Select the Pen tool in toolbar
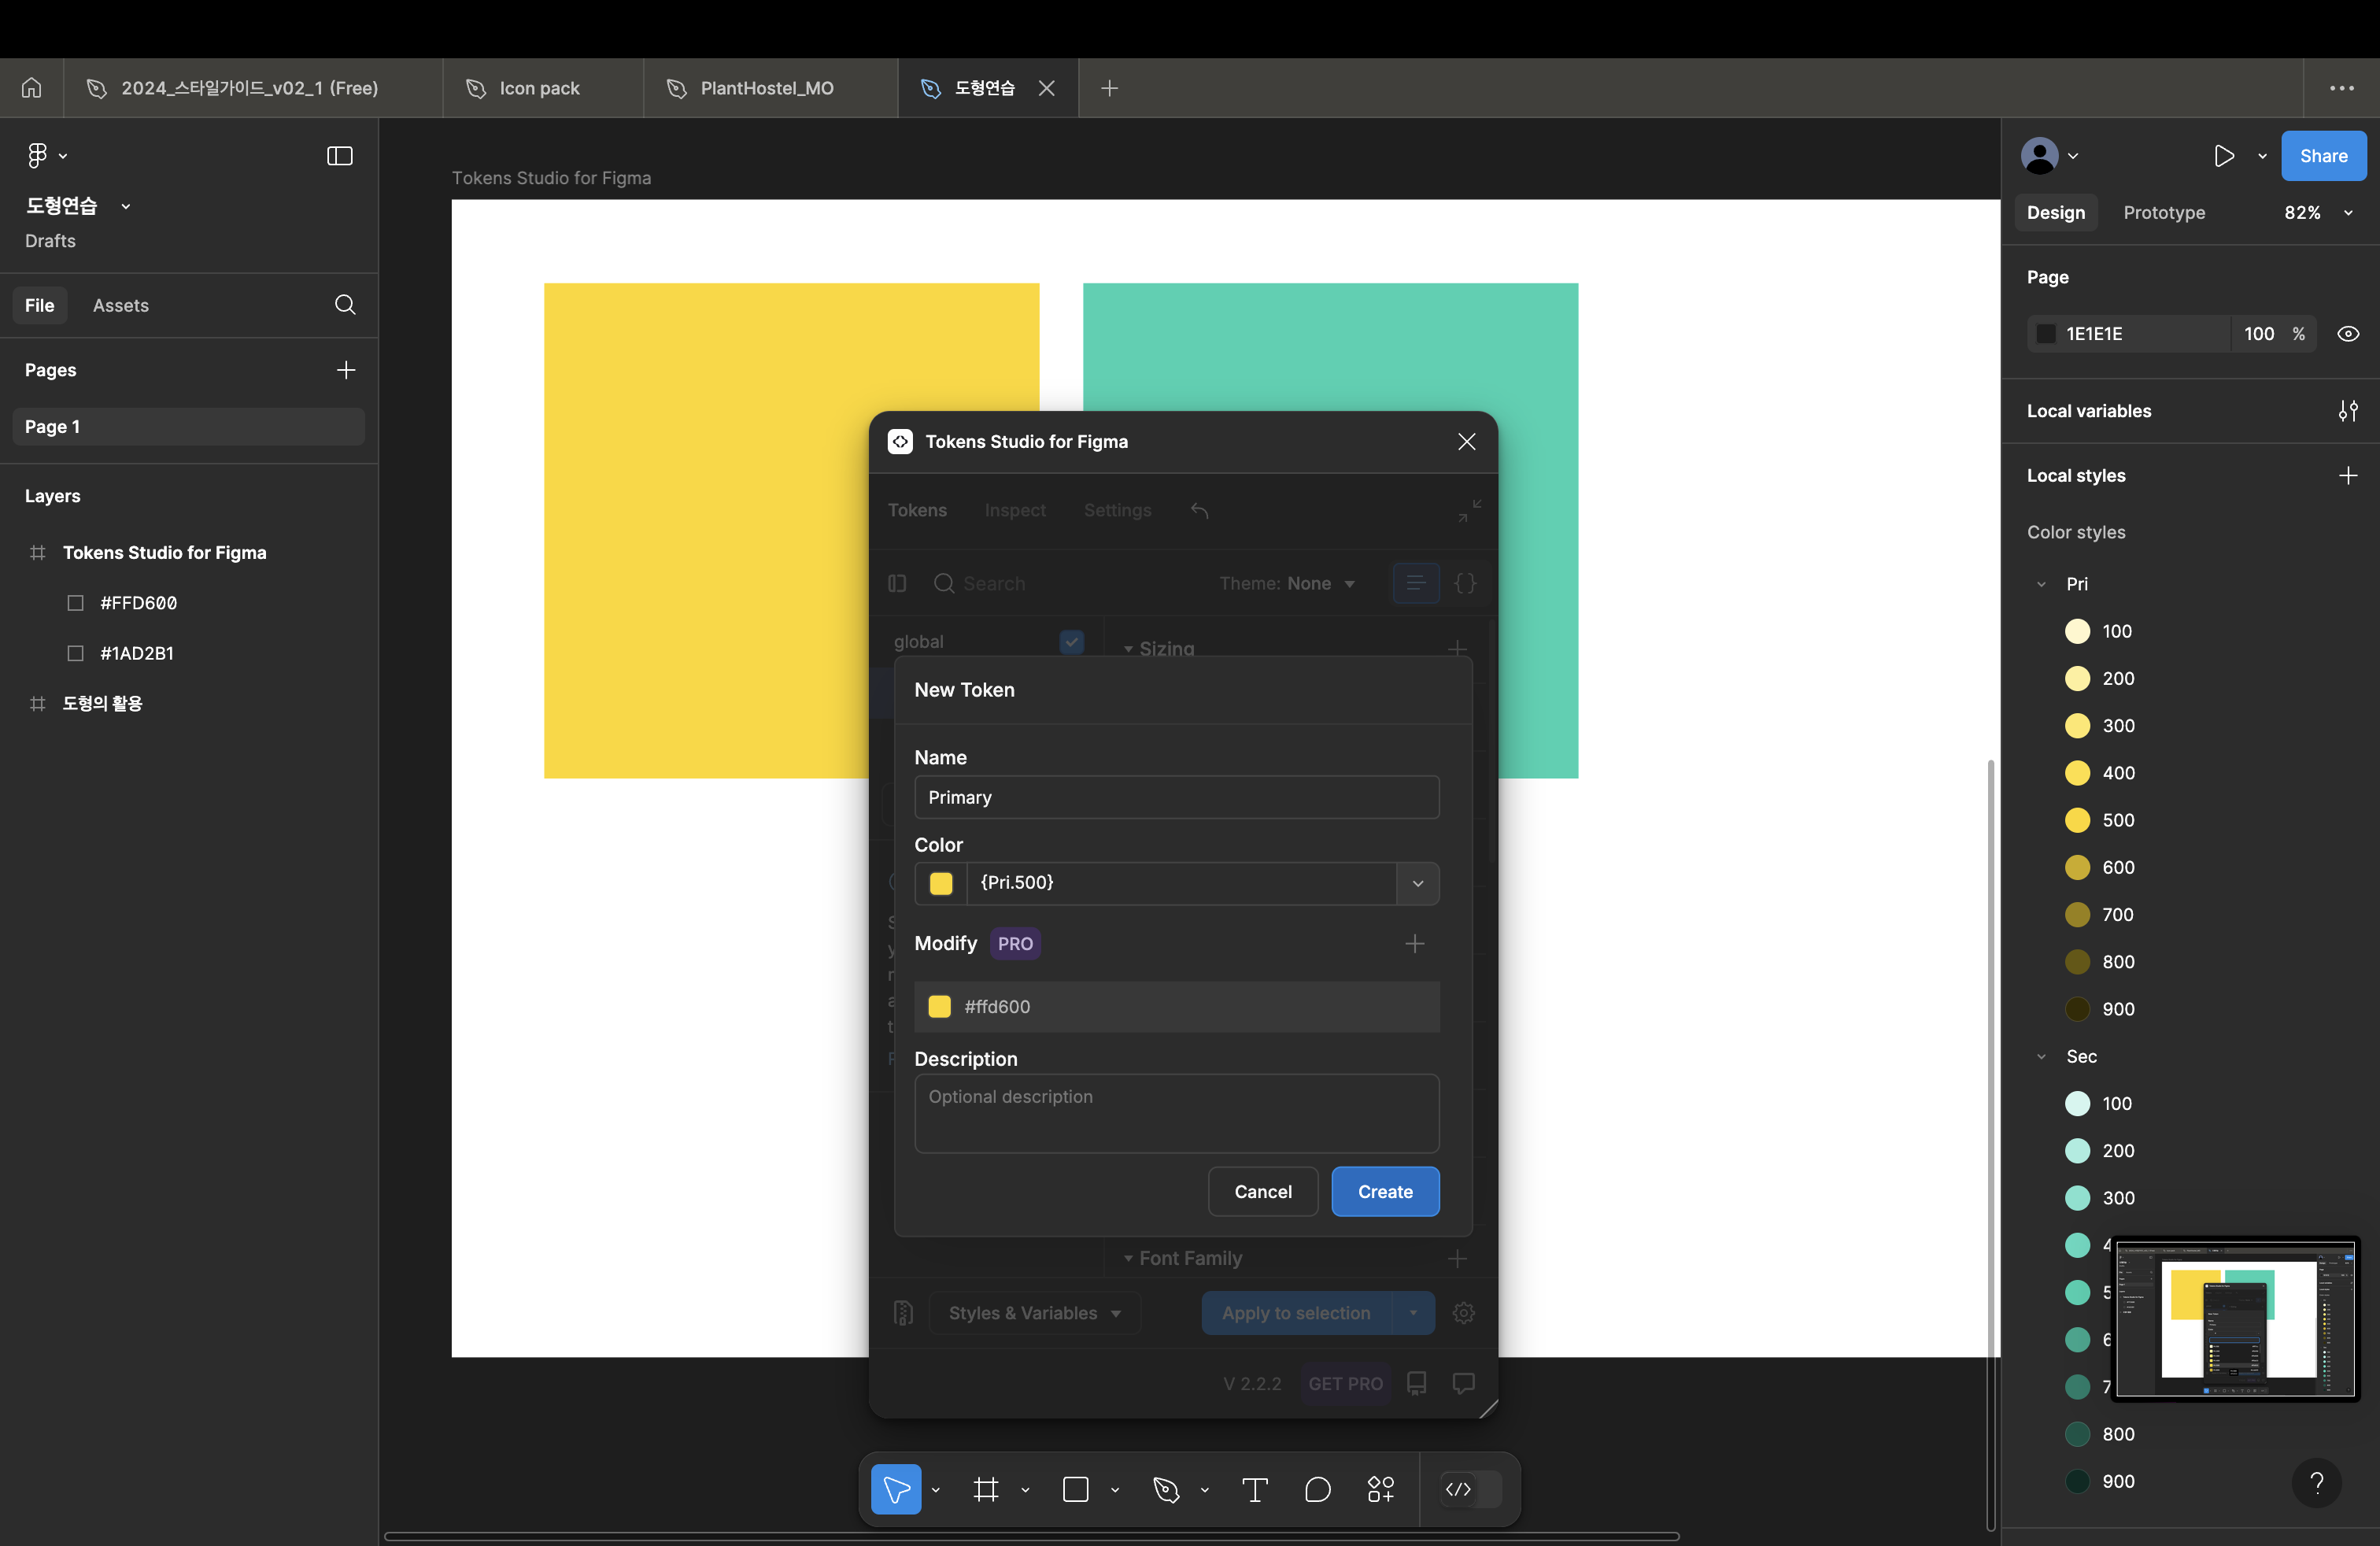This screenshot has width=2380, height=1546. [1166, 1489]
